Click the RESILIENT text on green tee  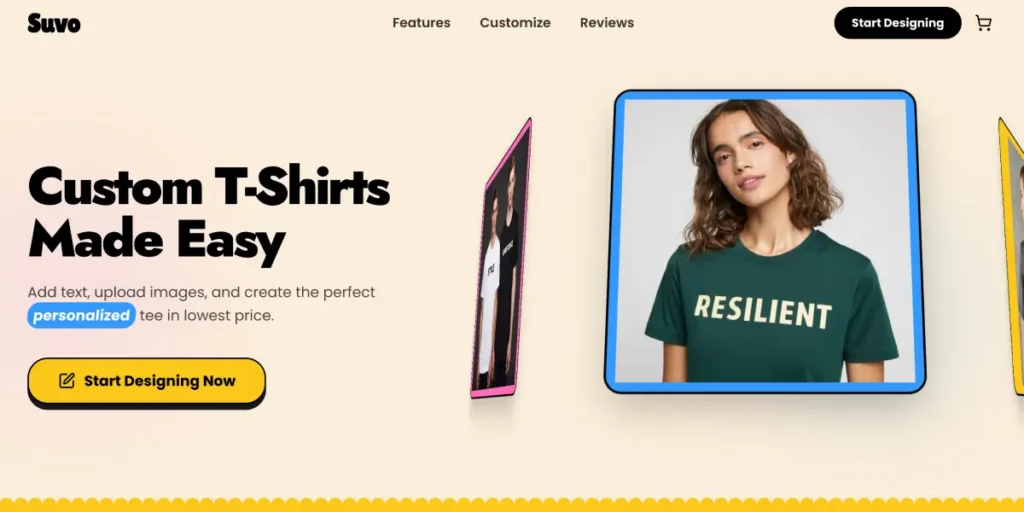click(x=763, y=312)
